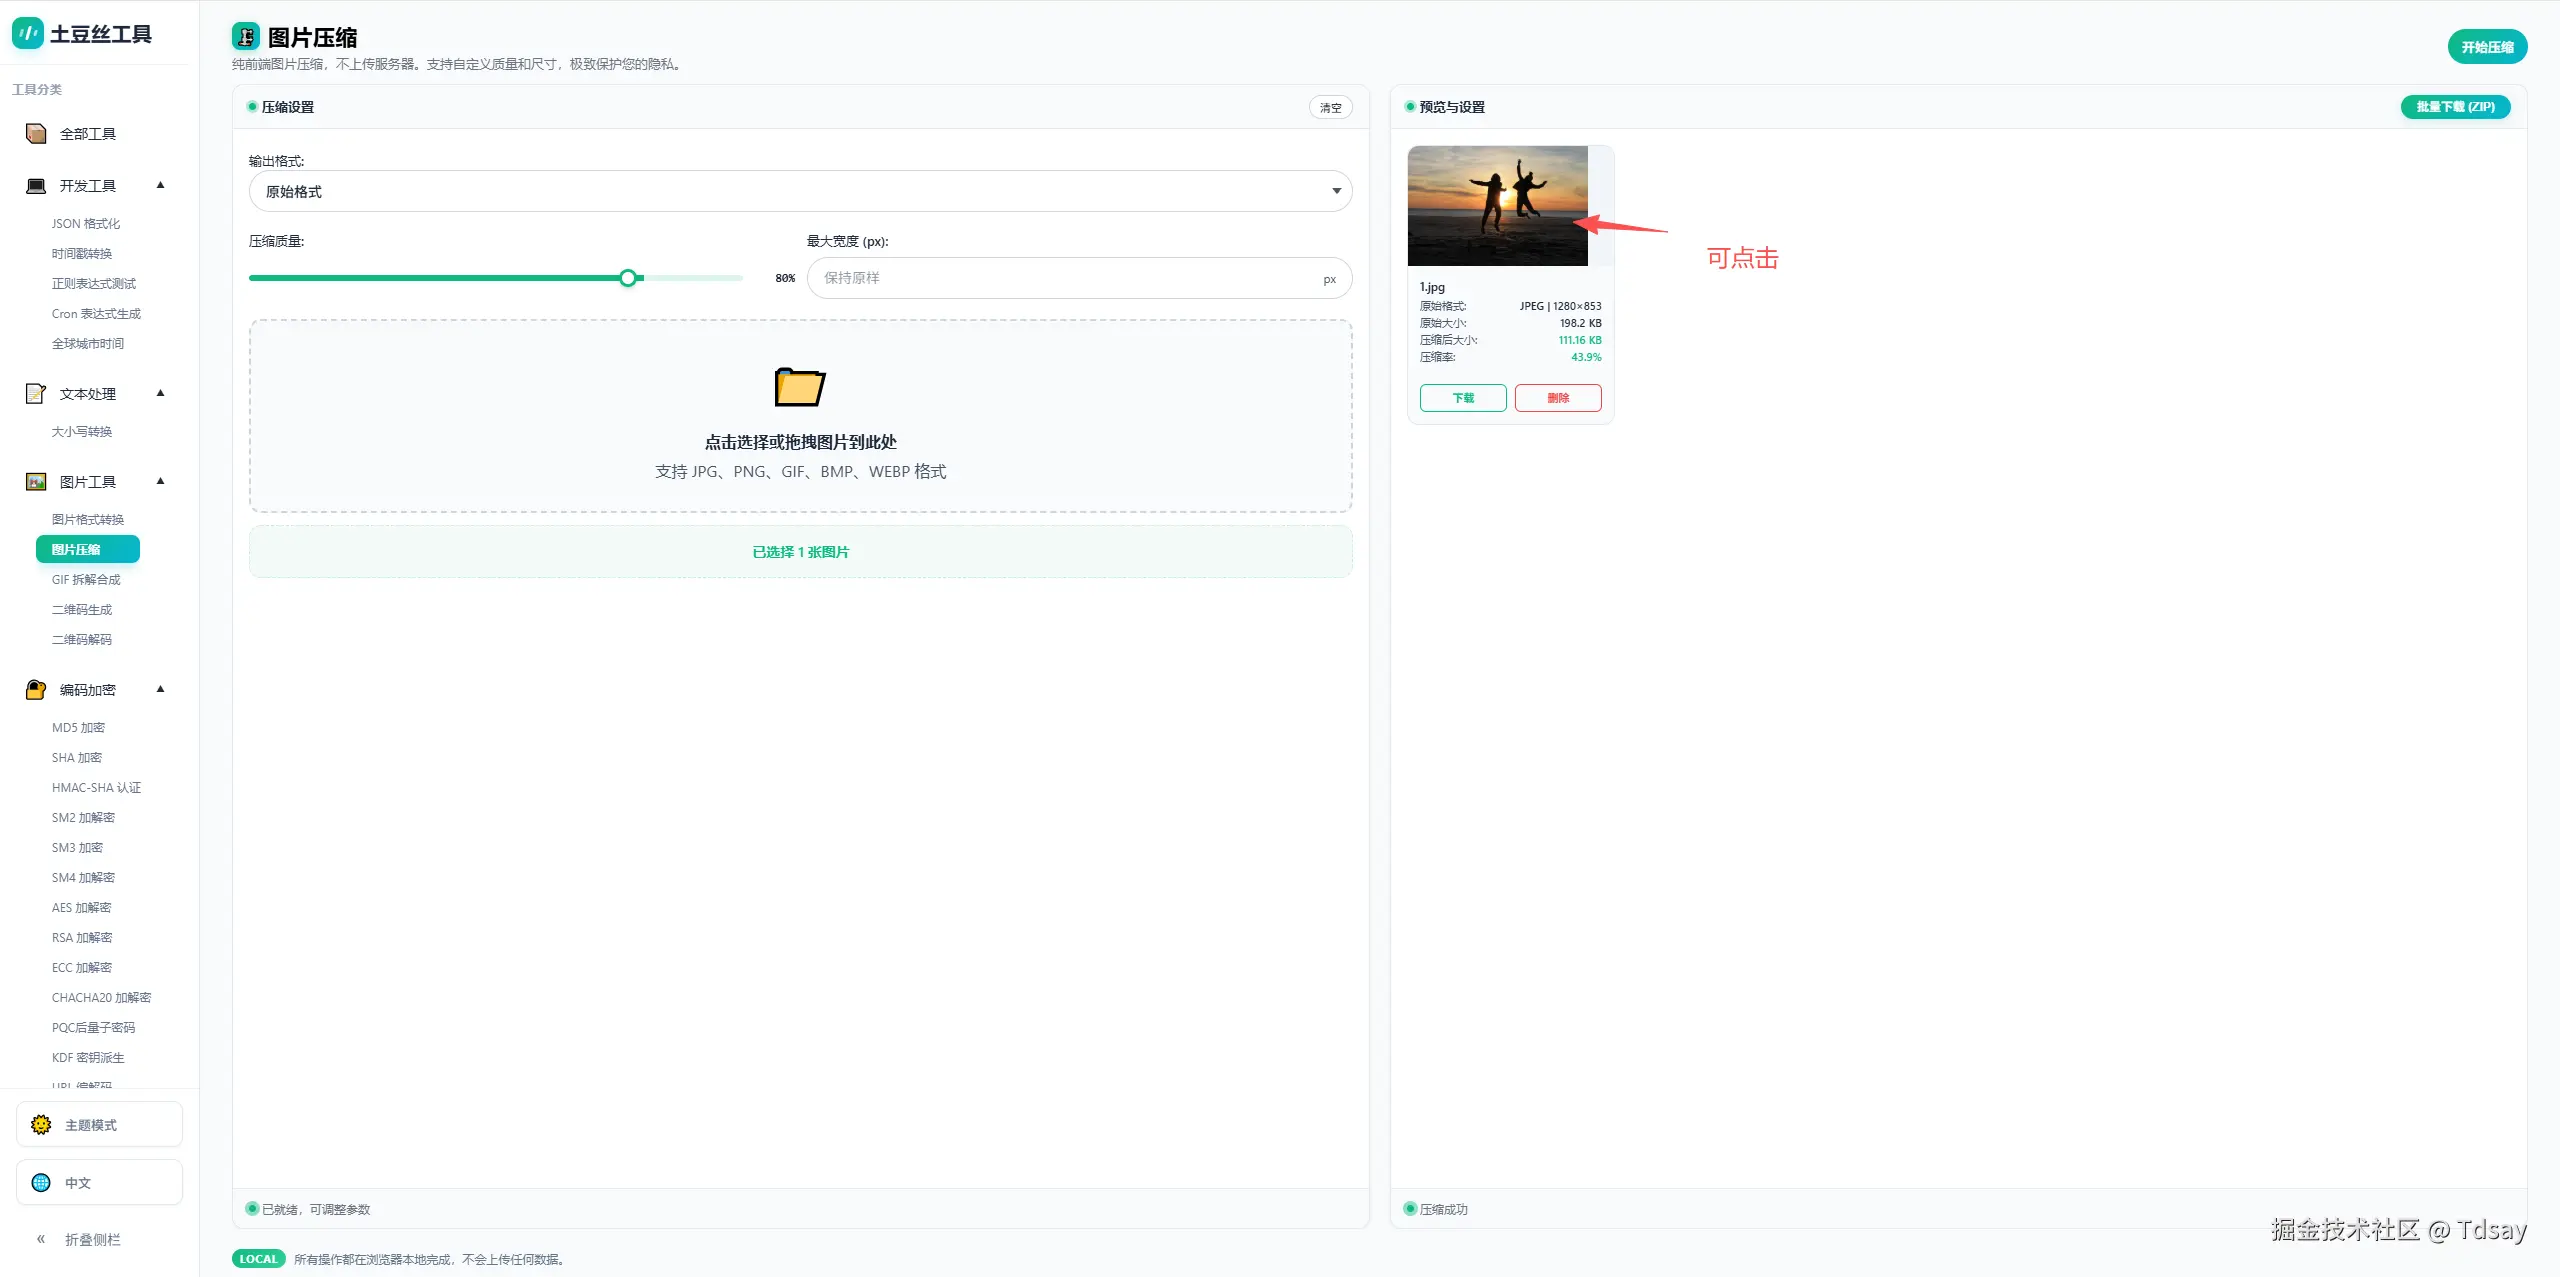Open GIF 拆解合成 tool
The image size is (2560, 1277).
tap(86, 580)
